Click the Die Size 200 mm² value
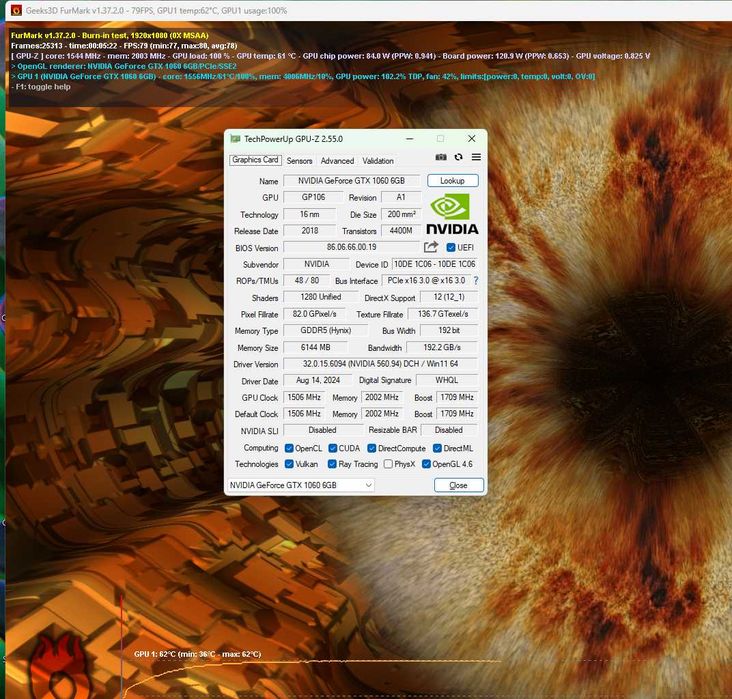The width and height of the screenshot is (732, 699). click(401, 214)
